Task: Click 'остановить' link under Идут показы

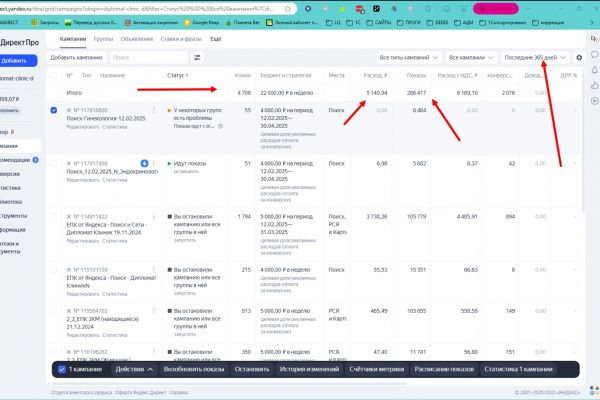Action: tap(186, 171)
